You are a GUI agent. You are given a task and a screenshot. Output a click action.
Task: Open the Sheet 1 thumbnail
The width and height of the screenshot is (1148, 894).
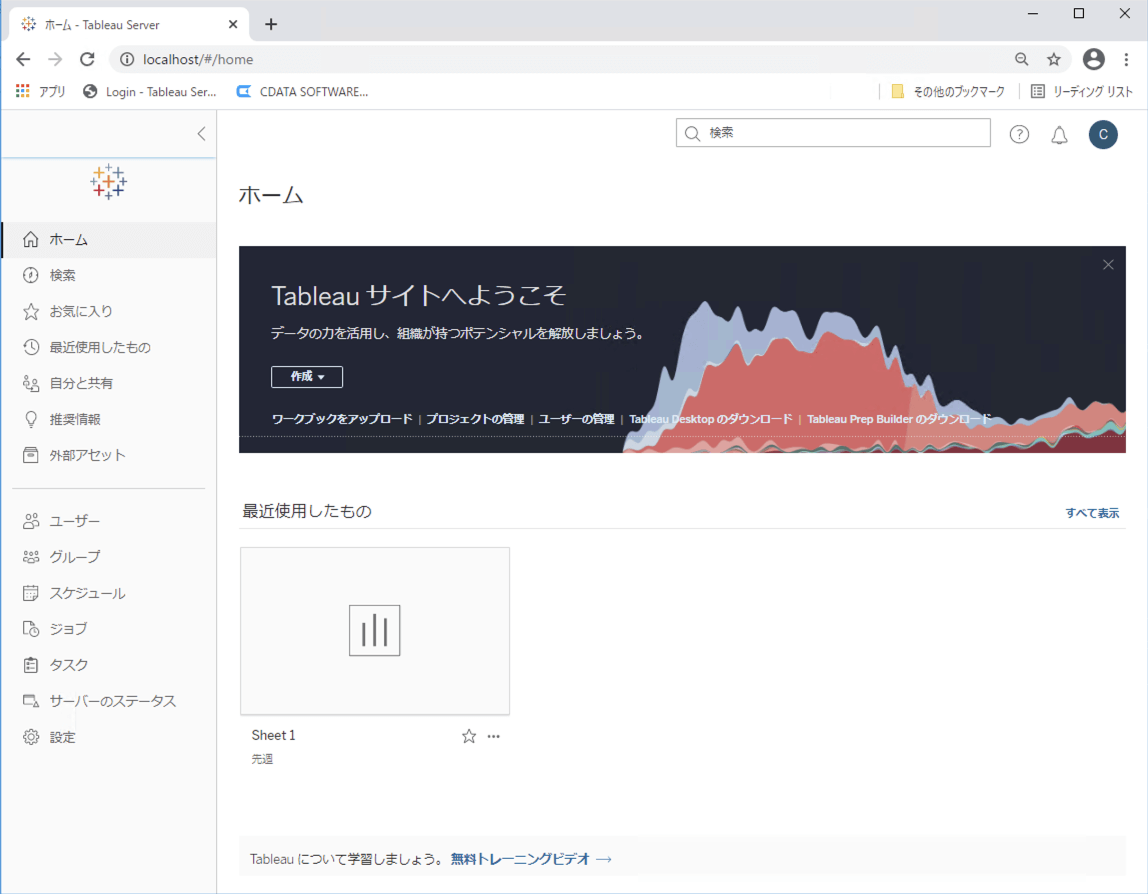pyautogui.click(x=375, y=630)
